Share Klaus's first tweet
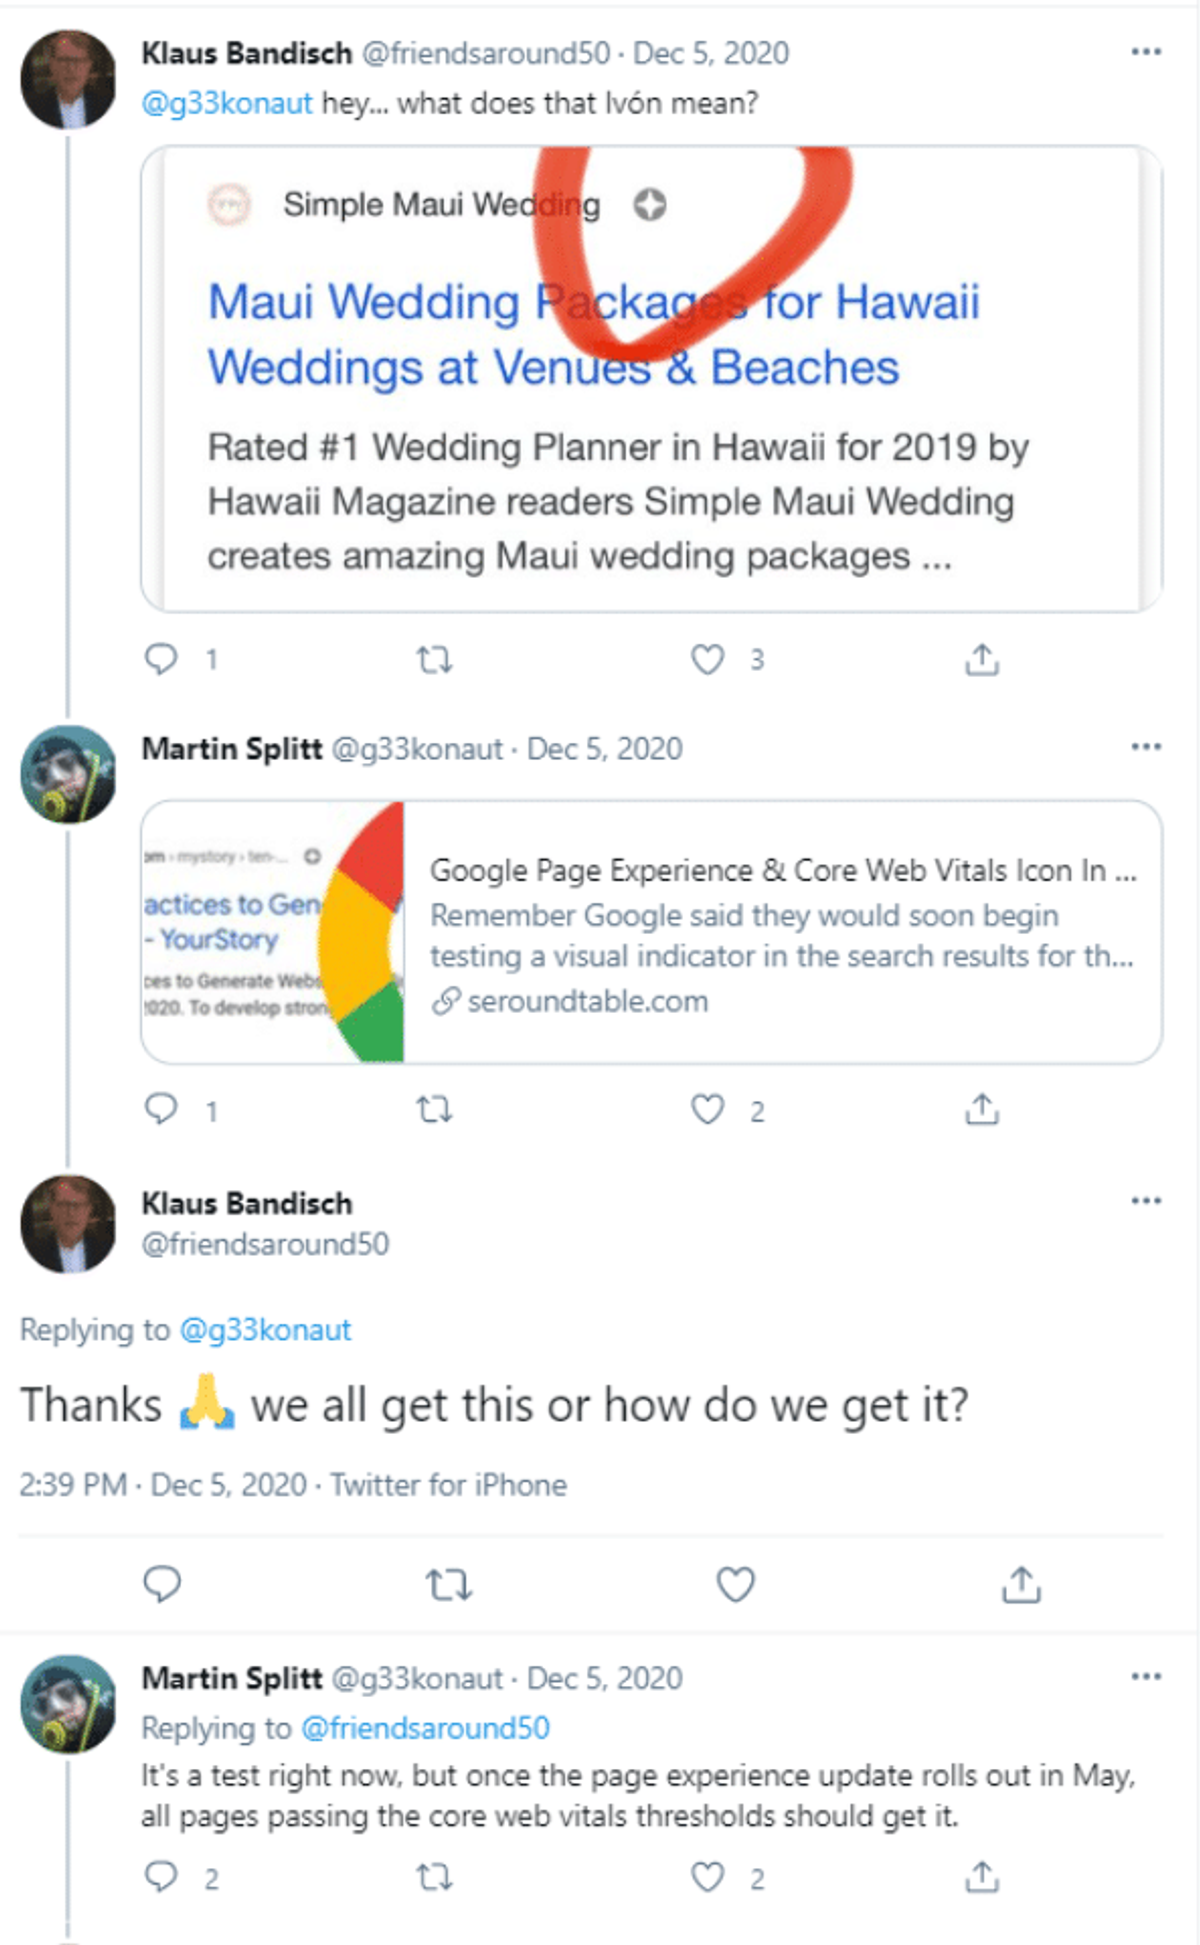The image size is (1200, 1945). coord(982,659)
